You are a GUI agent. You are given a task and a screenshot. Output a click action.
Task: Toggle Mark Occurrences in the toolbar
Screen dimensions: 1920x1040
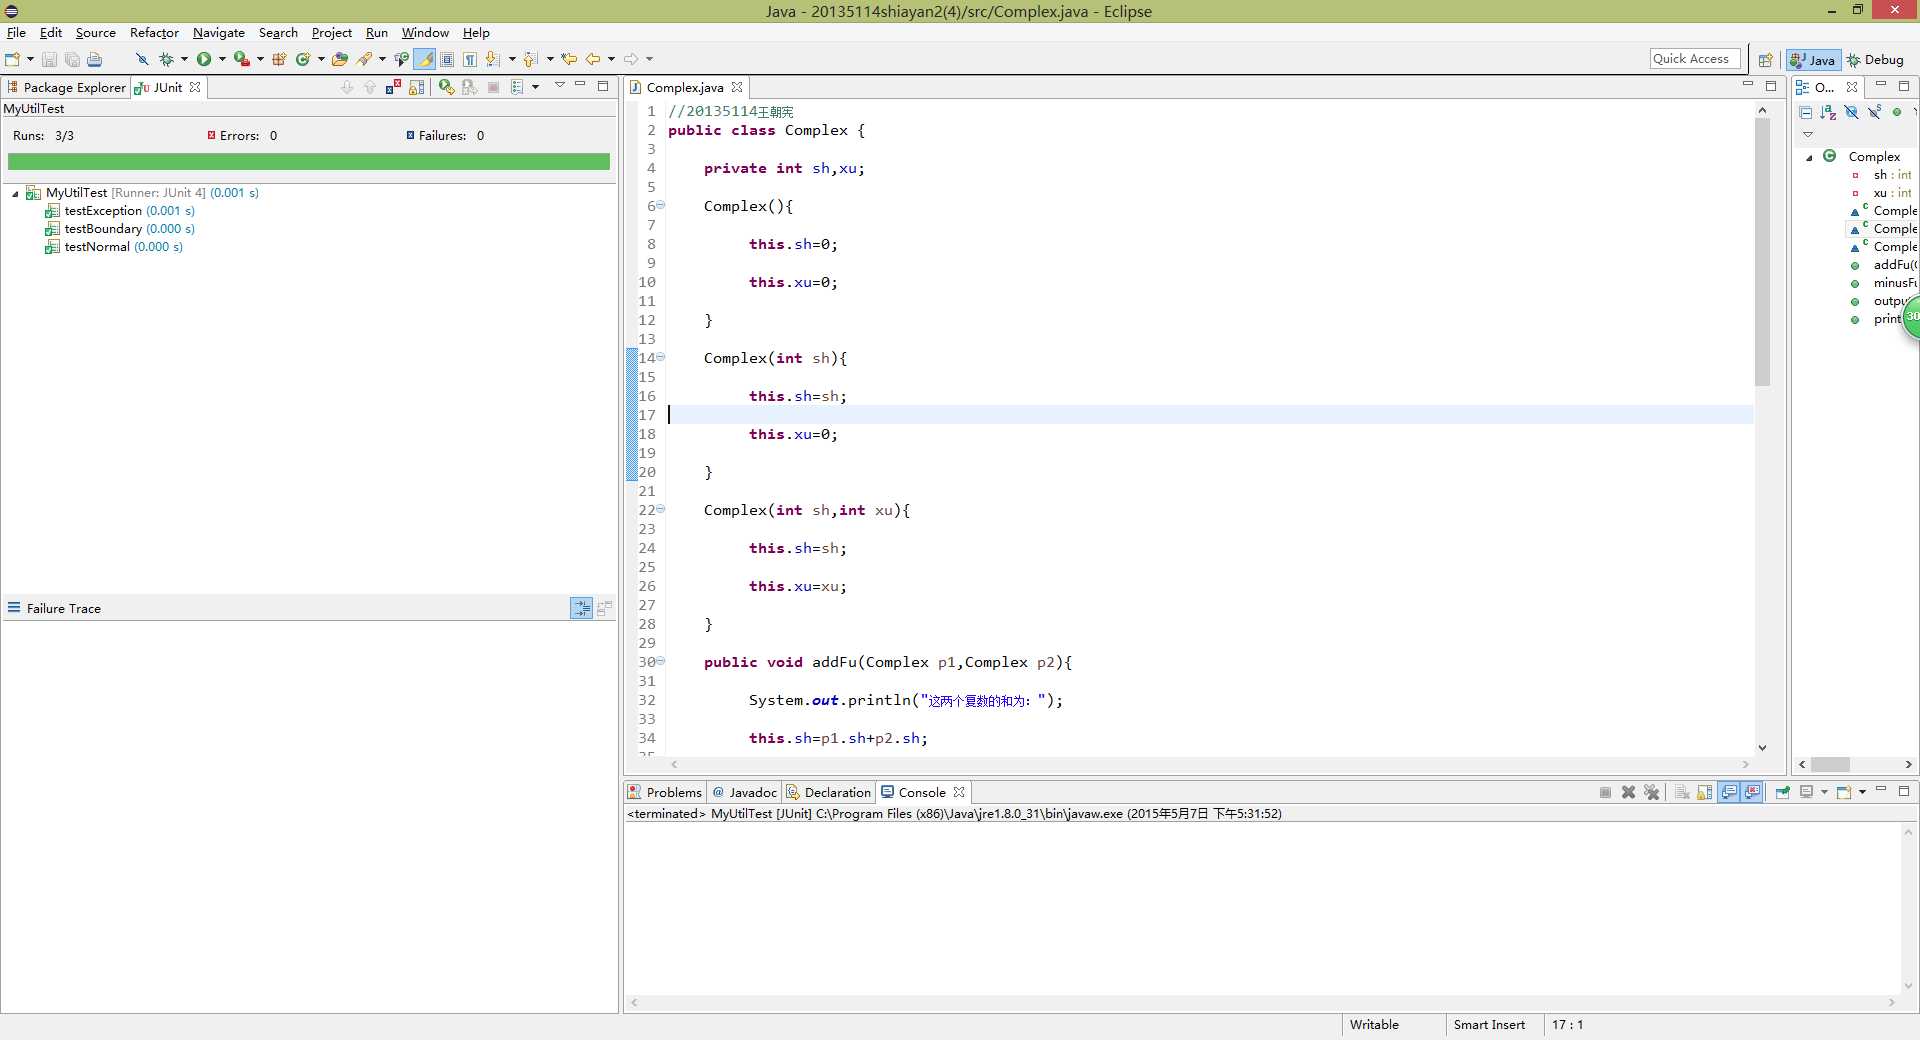[424, 59]
